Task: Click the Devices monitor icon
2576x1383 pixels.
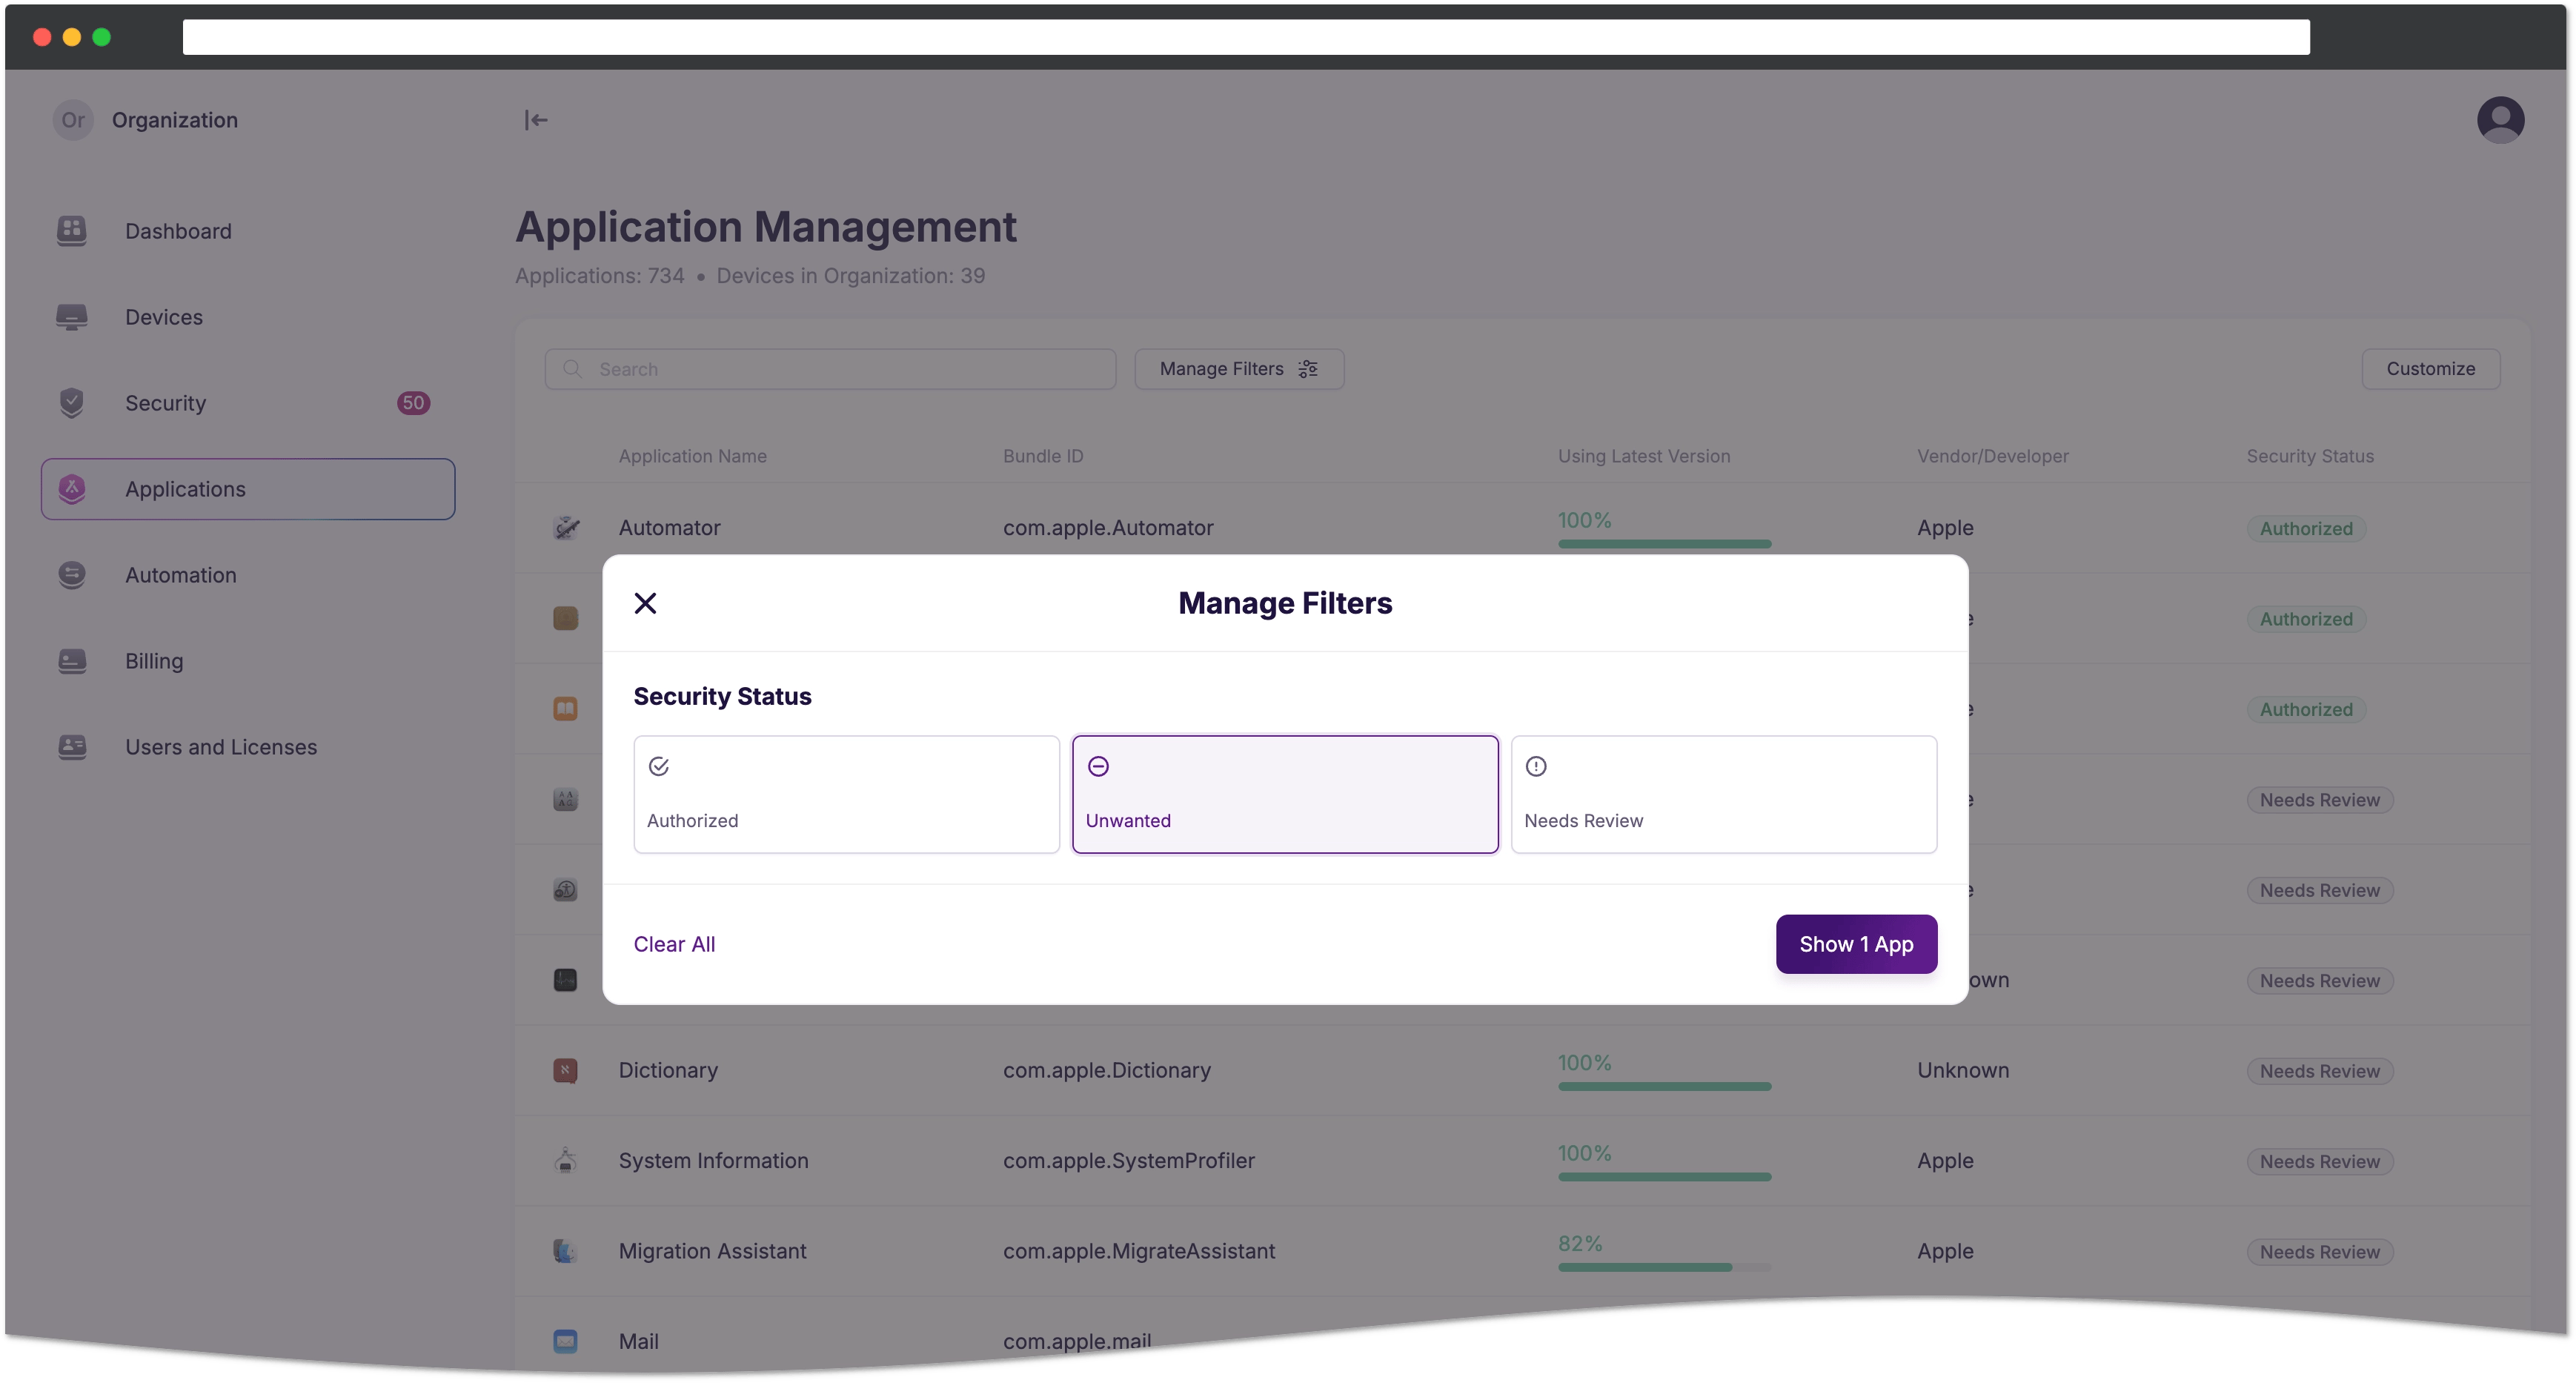Action: point(71,317)
